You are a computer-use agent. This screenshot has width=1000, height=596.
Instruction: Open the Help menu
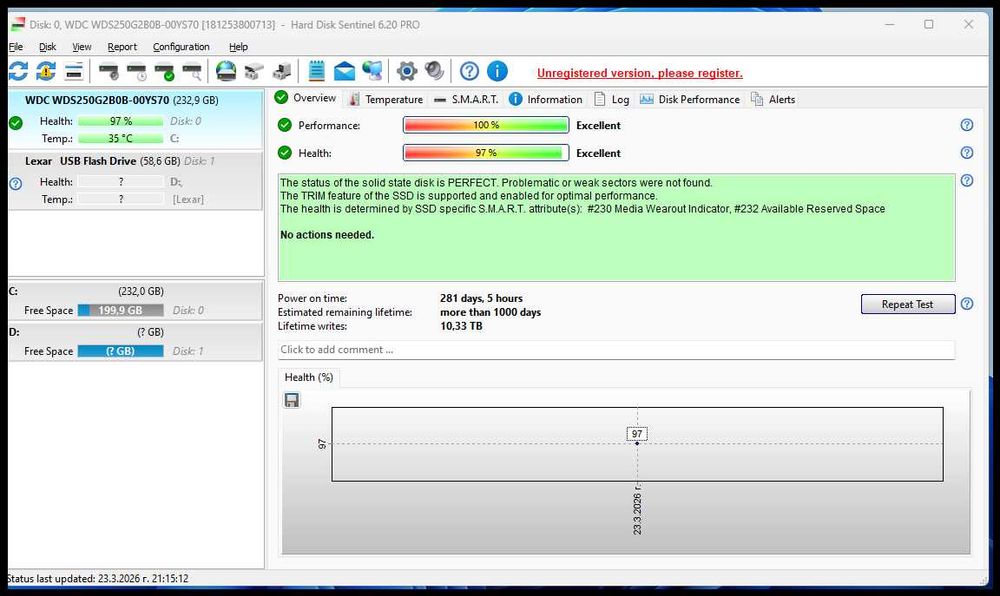pyautogui.click(x=239, y=47)
